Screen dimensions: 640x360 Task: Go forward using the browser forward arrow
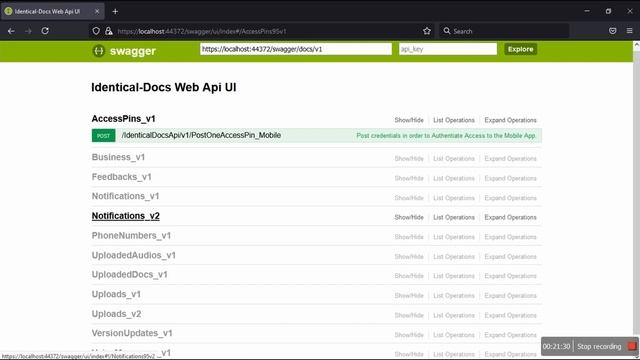pyautogui.click(x=28, y=31)
